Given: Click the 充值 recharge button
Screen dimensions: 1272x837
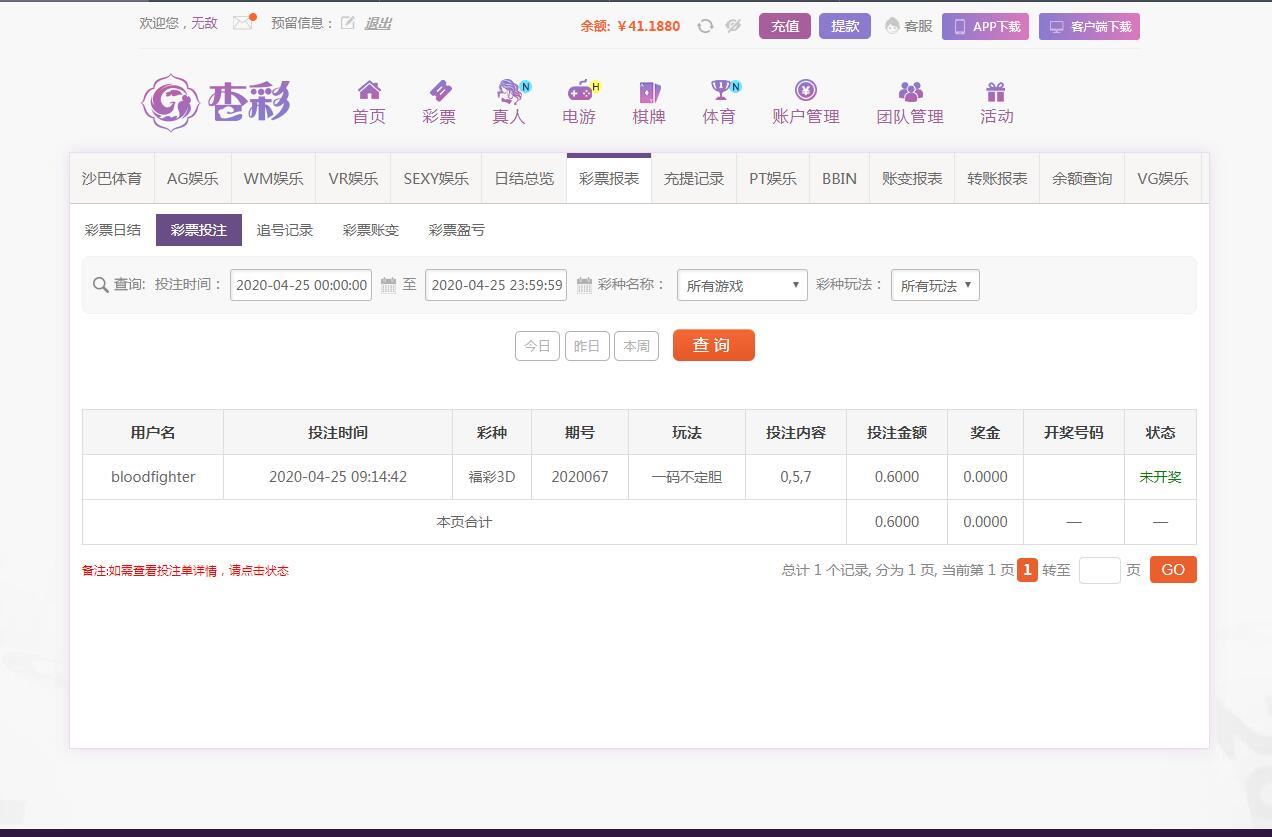Looking at the screenshot, I should tap(785, 26).
